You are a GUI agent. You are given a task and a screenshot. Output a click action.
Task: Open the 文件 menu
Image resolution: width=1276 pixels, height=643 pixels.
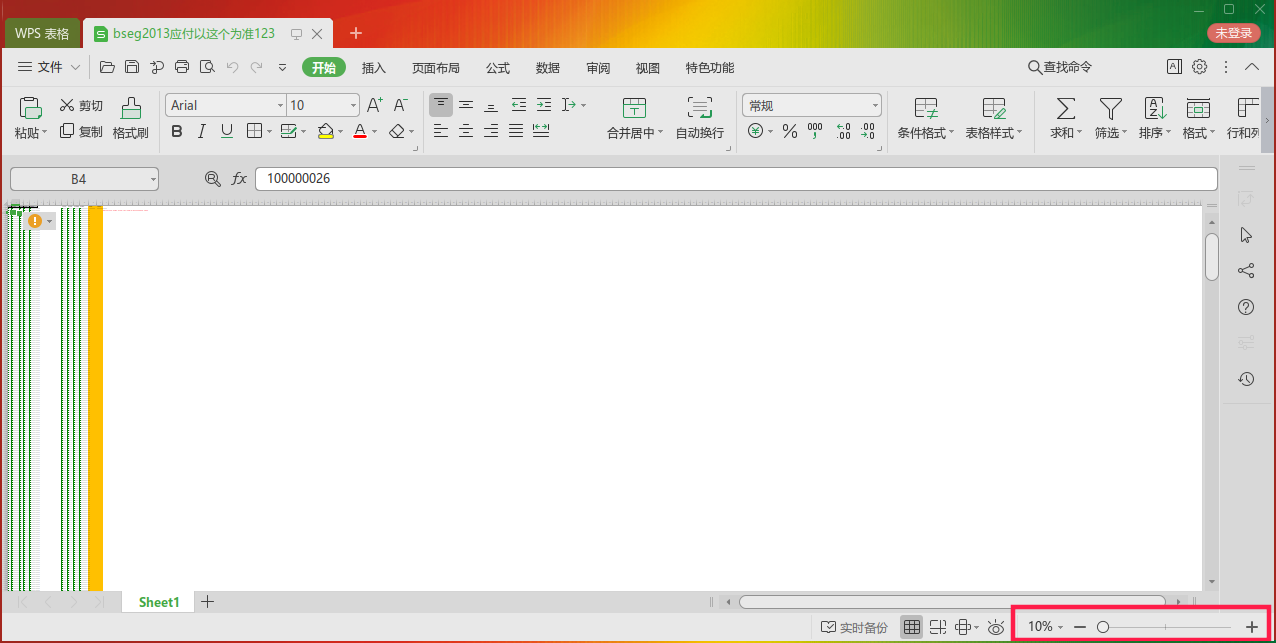pyautogui.click(x=50, y=67)
